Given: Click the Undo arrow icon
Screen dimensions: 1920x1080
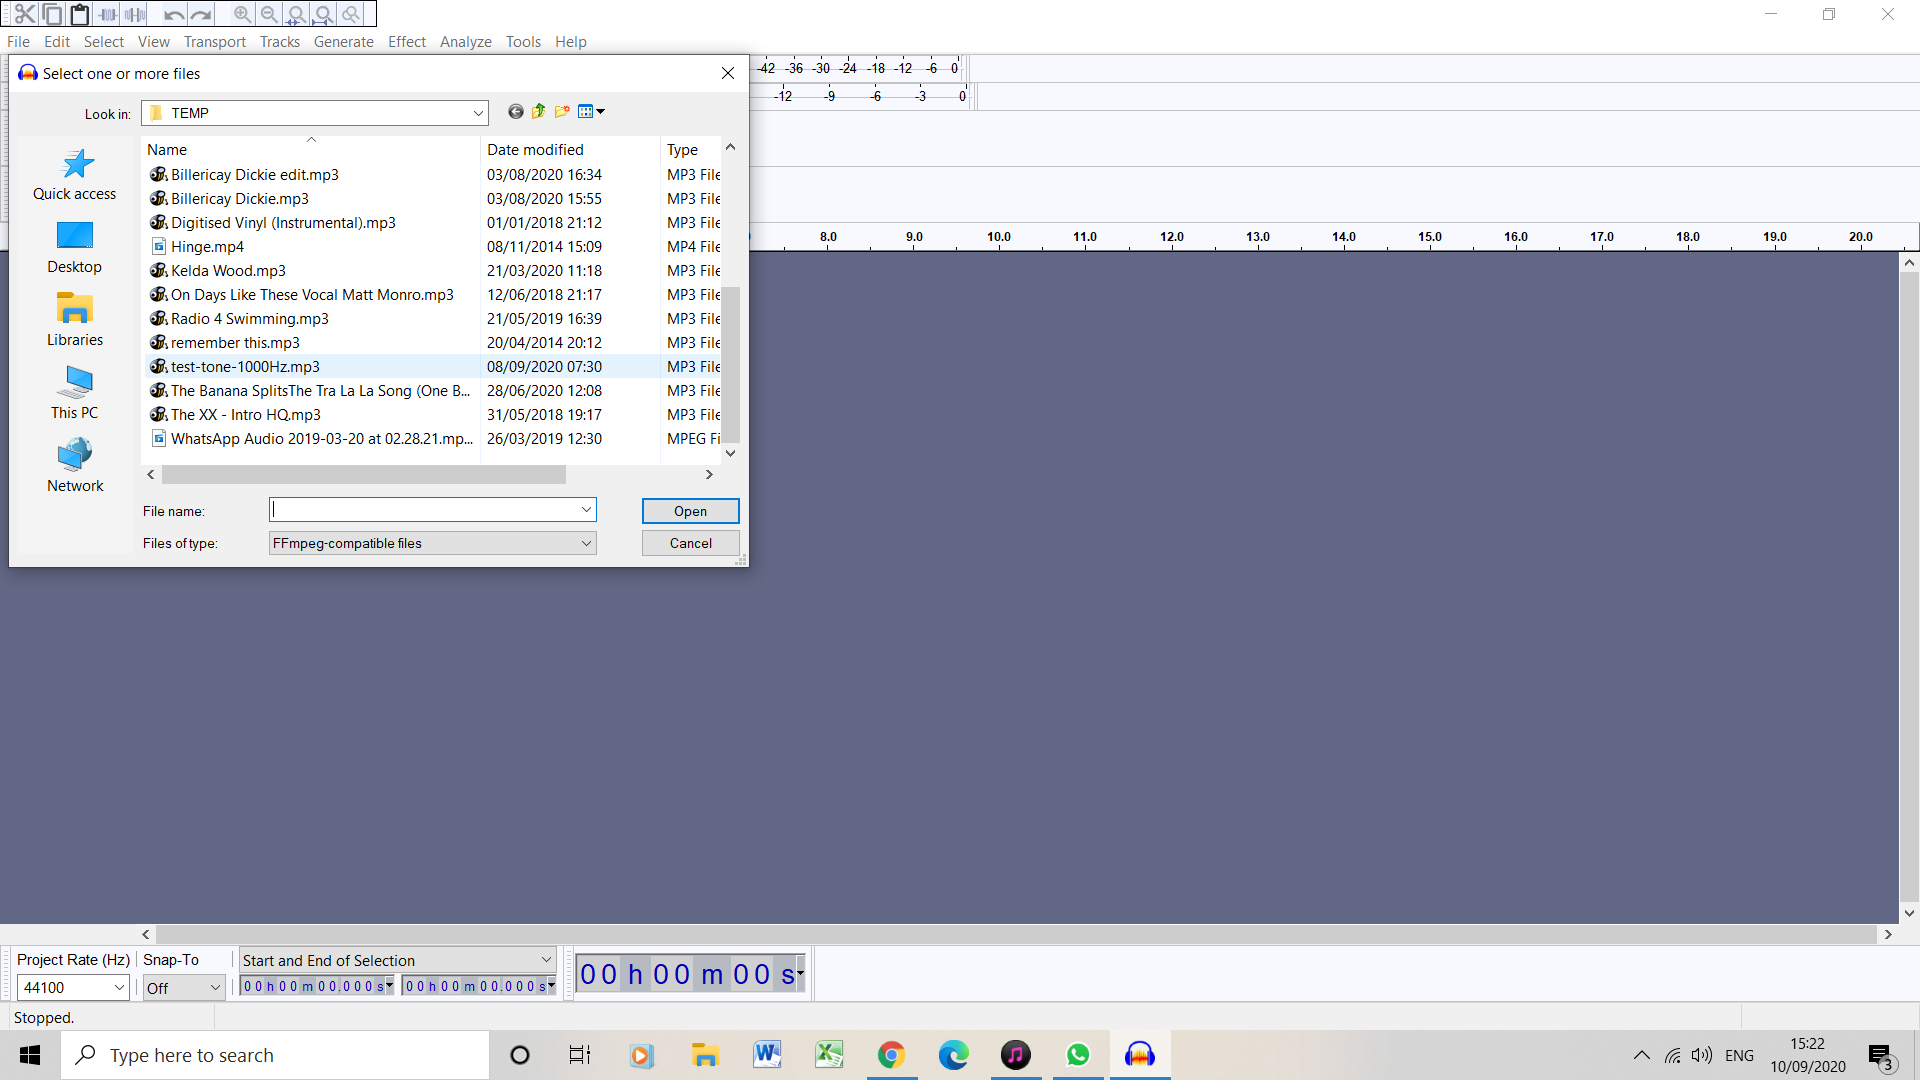Looking at the screenshot, I should [x=174, y=14].
